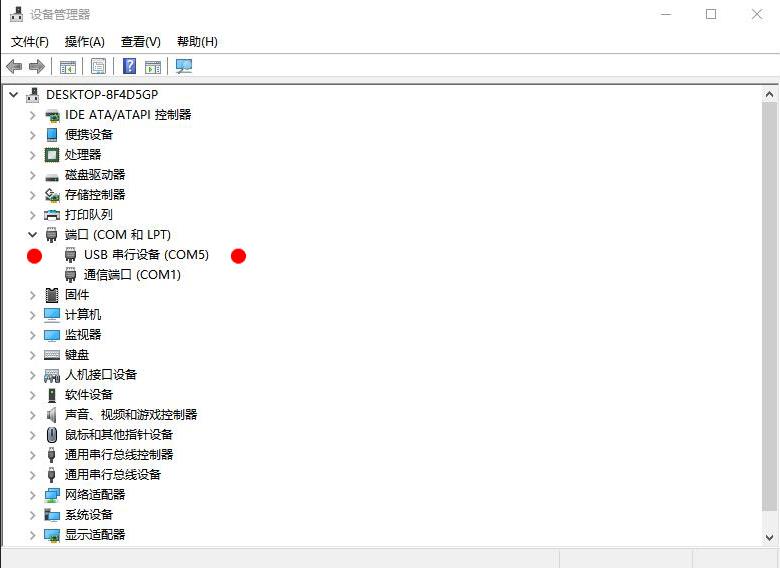Click the 处理器 chip icon
Image resolution: width=780 pixels, height=568 pixels.
52,155
